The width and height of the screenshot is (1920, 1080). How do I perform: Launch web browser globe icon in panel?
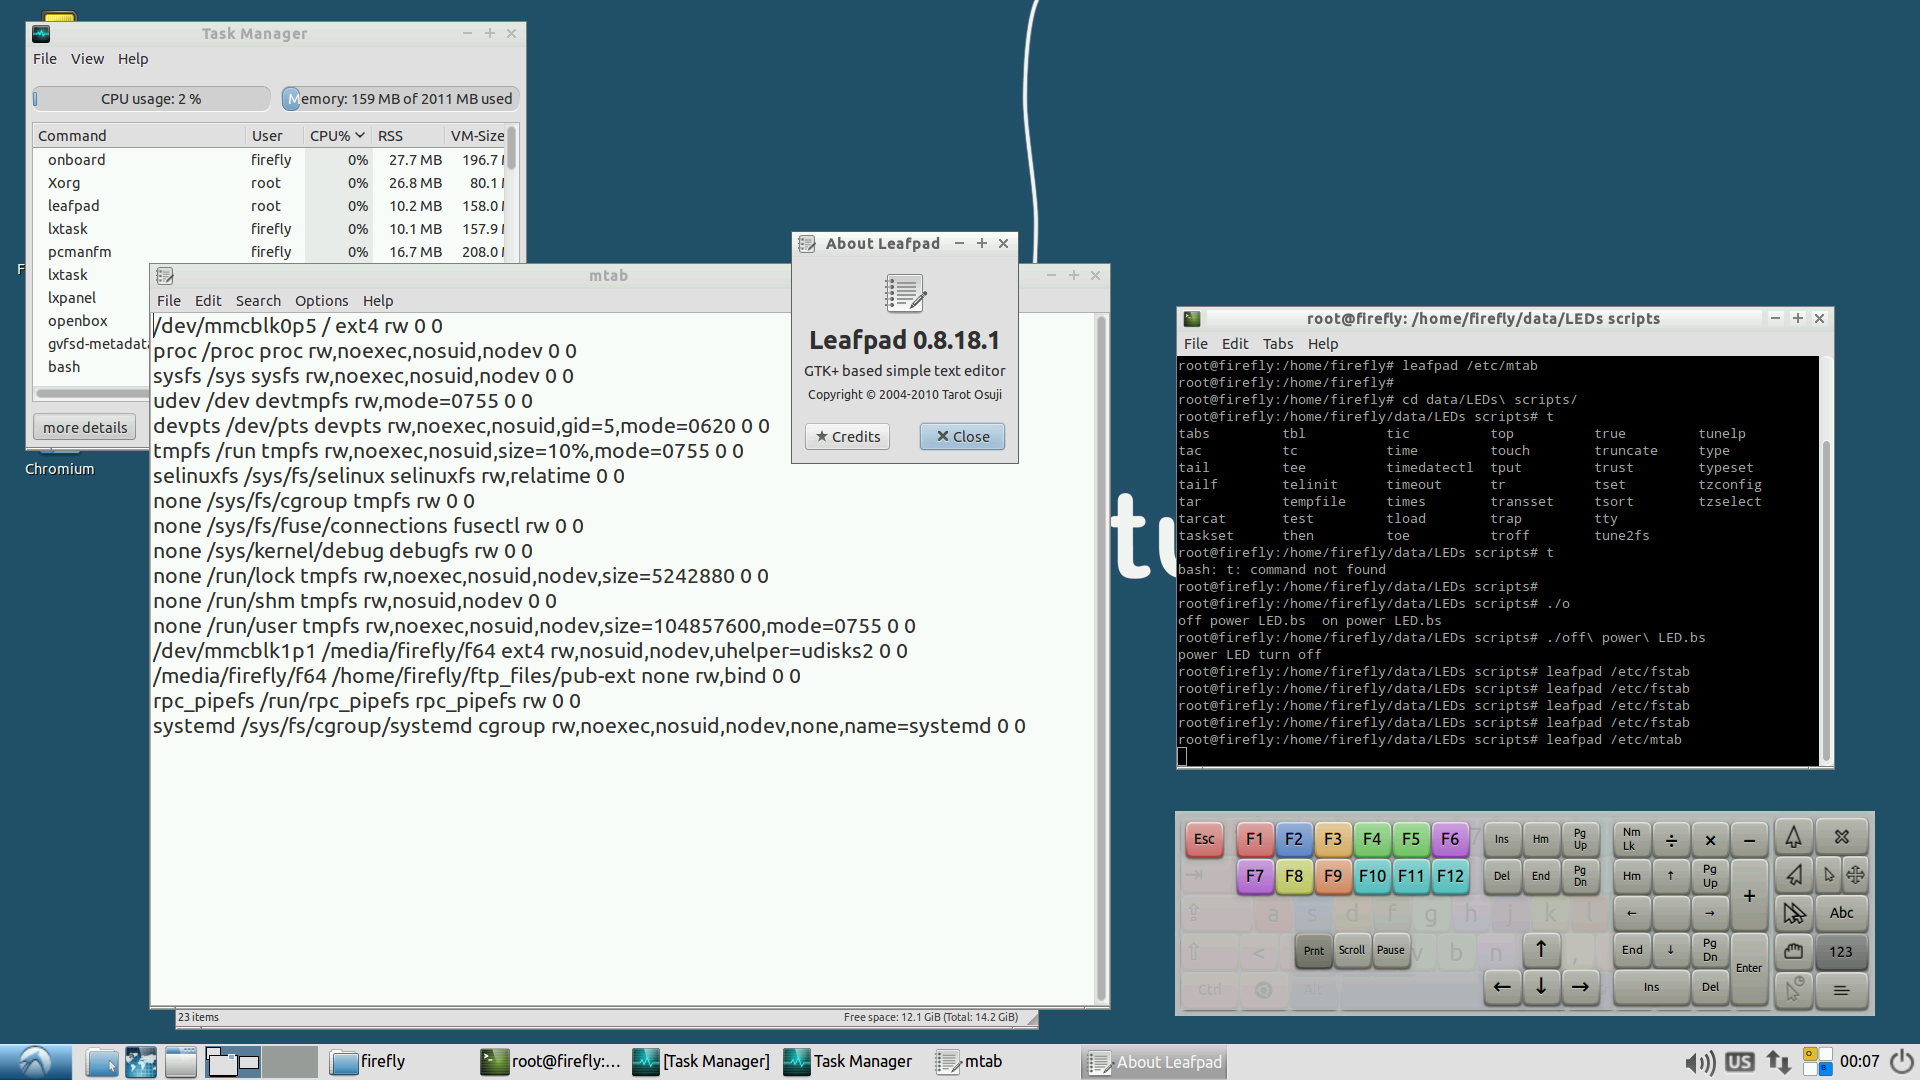coord(141,1062)
